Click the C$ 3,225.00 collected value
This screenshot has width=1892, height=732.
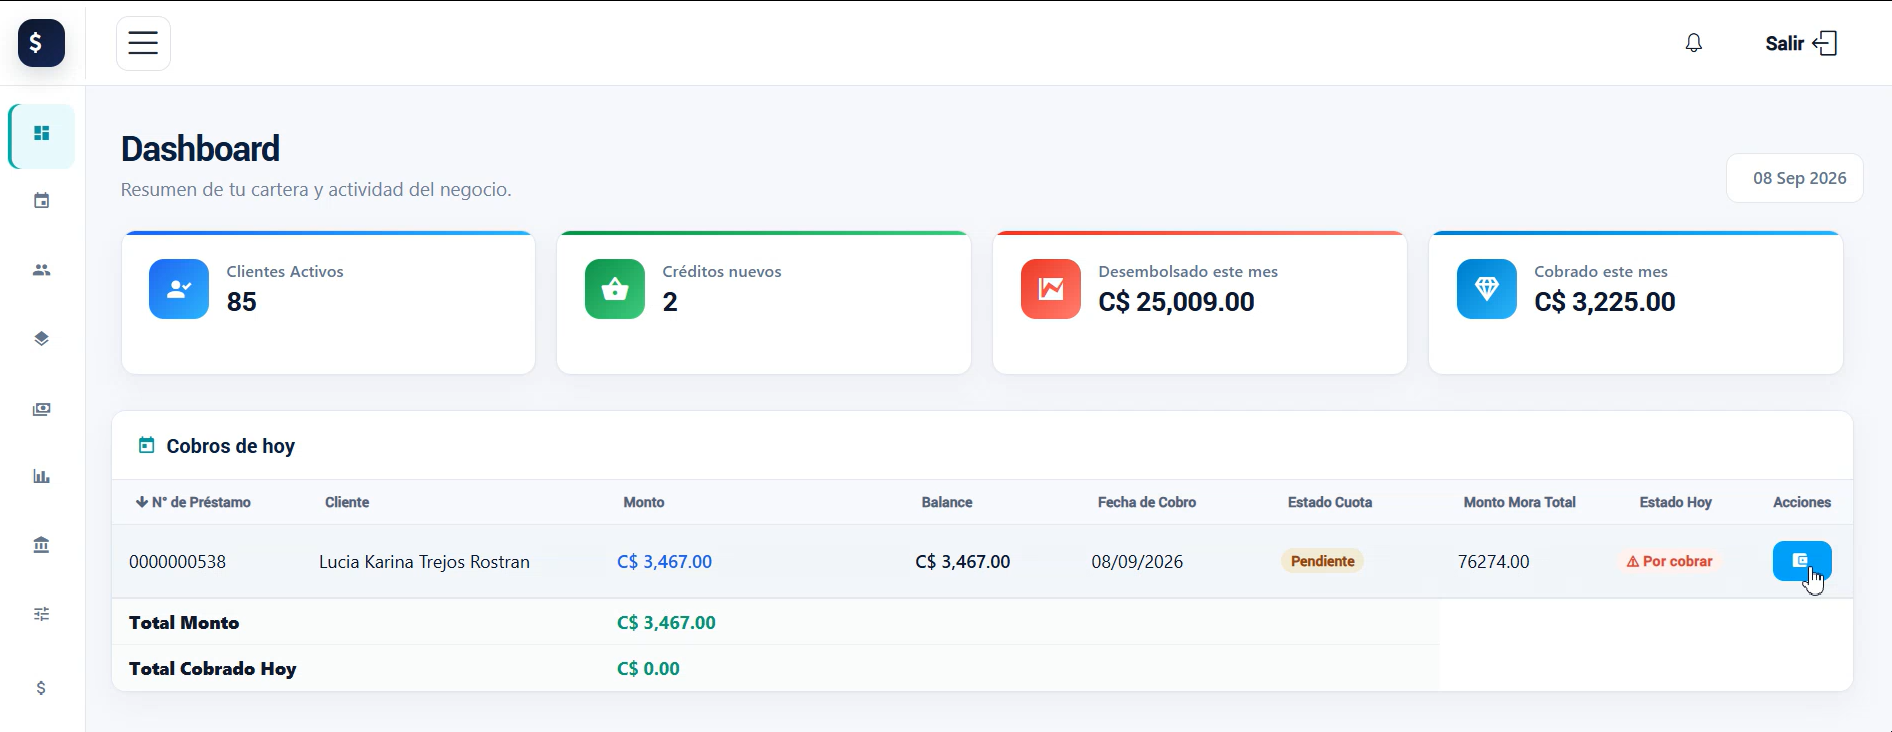1605,302
